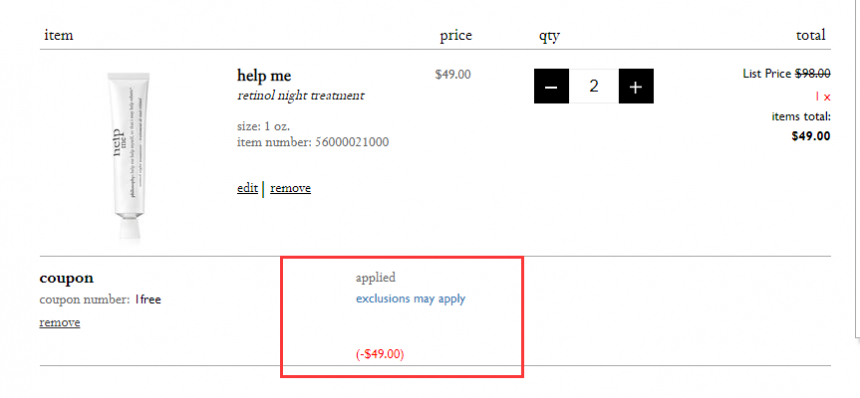
Task: Remove the help me item from cart
Action: 290,188
